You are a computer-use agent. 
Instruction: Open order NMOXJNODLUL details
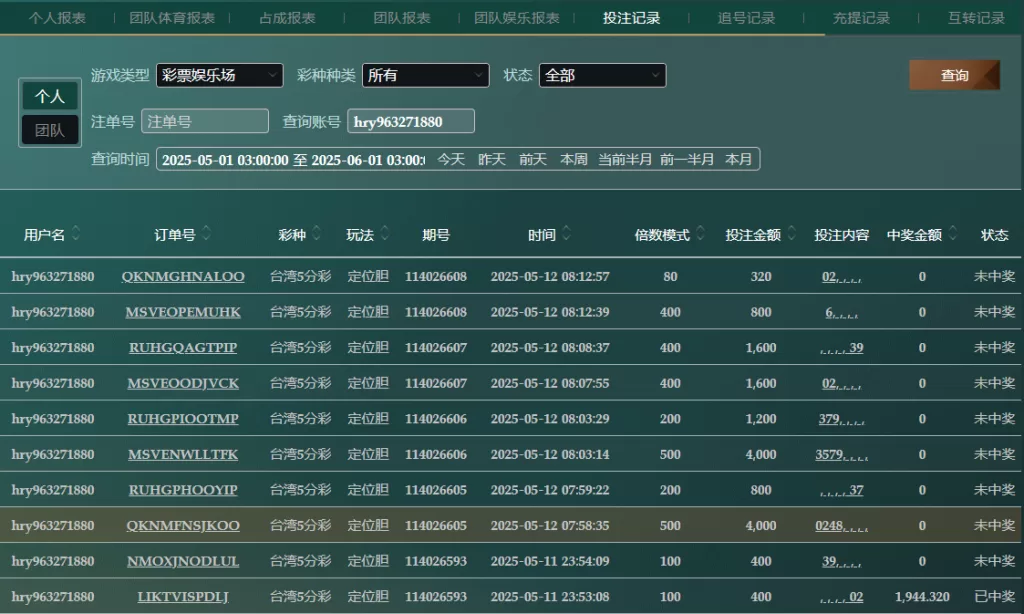click(x=183, y=561)
